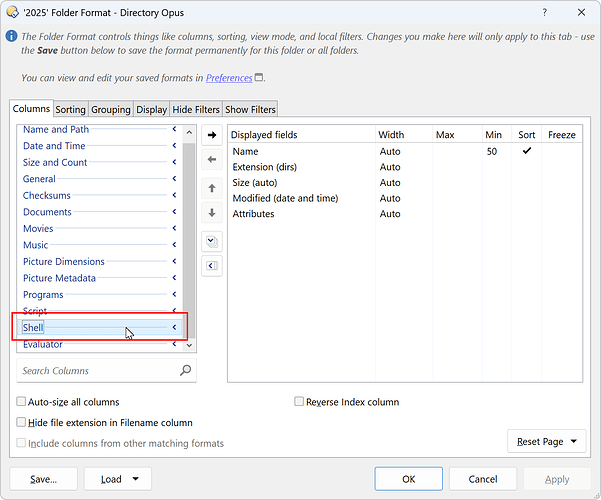Viewport: 601px width, 500px height.
Task: Select the Name displayed field row
Action: [405, 151]
